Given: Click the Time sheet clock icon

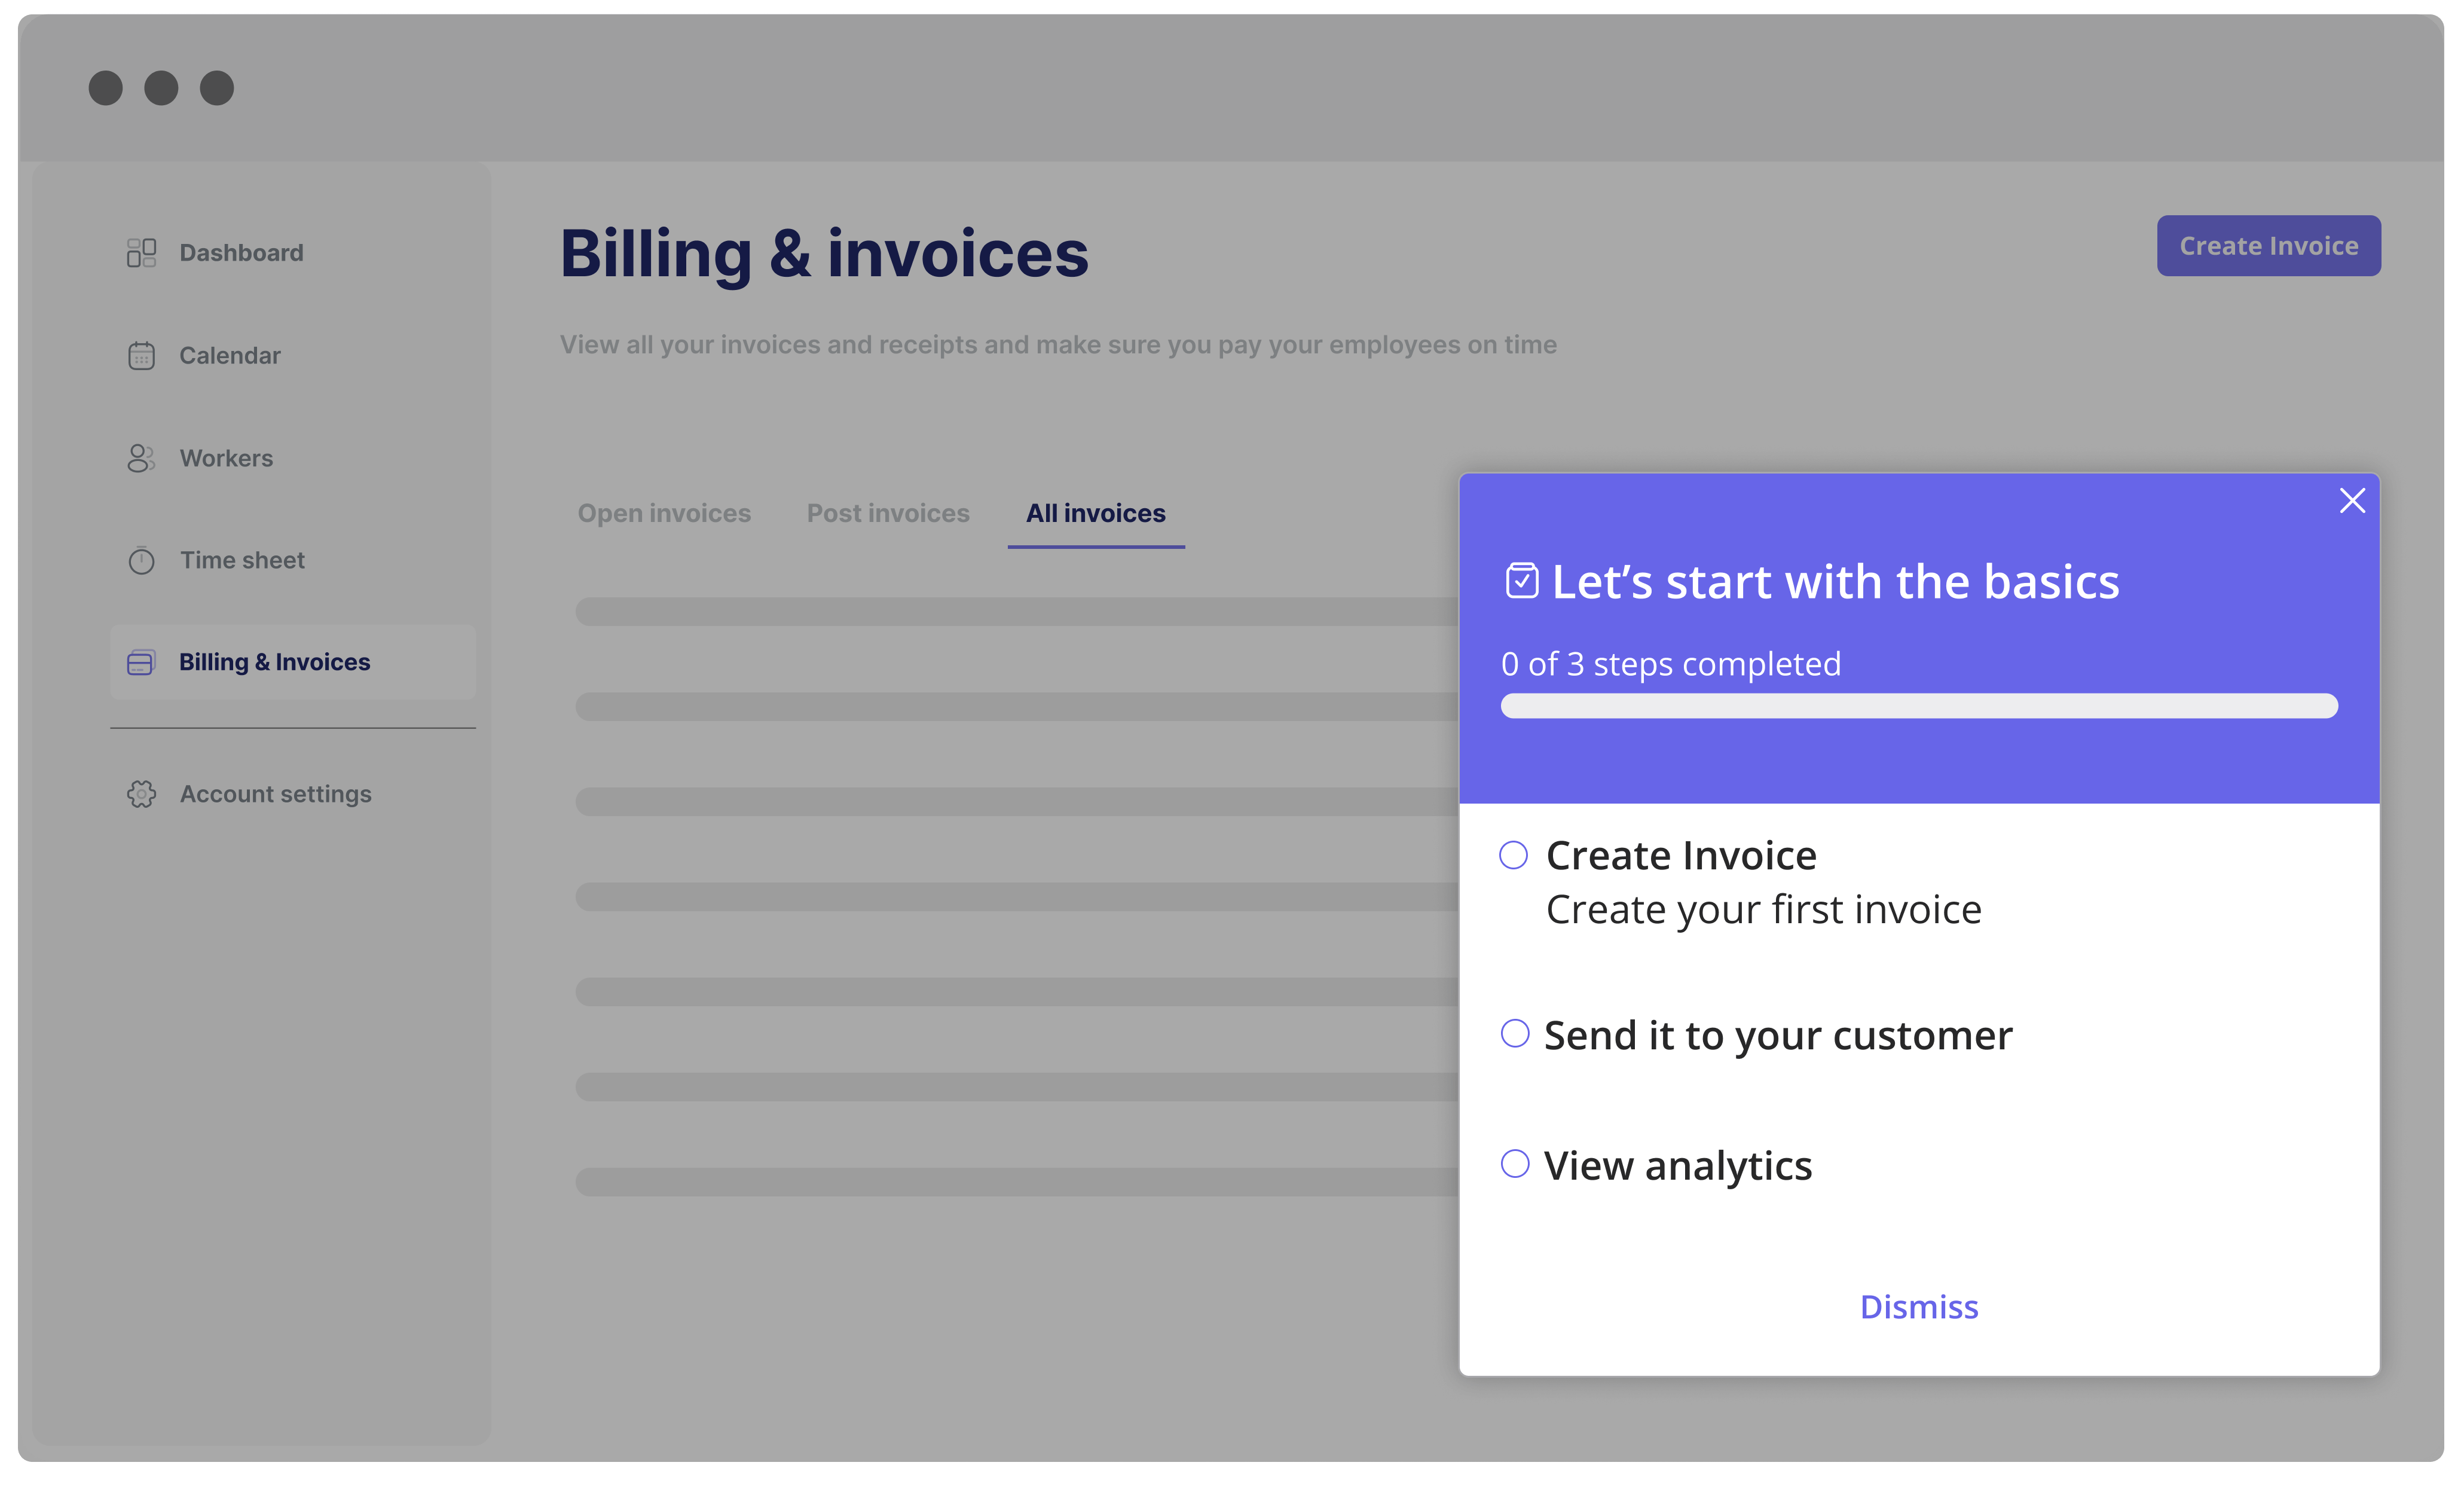Looking at the screenshot, I should click(141, 561).
